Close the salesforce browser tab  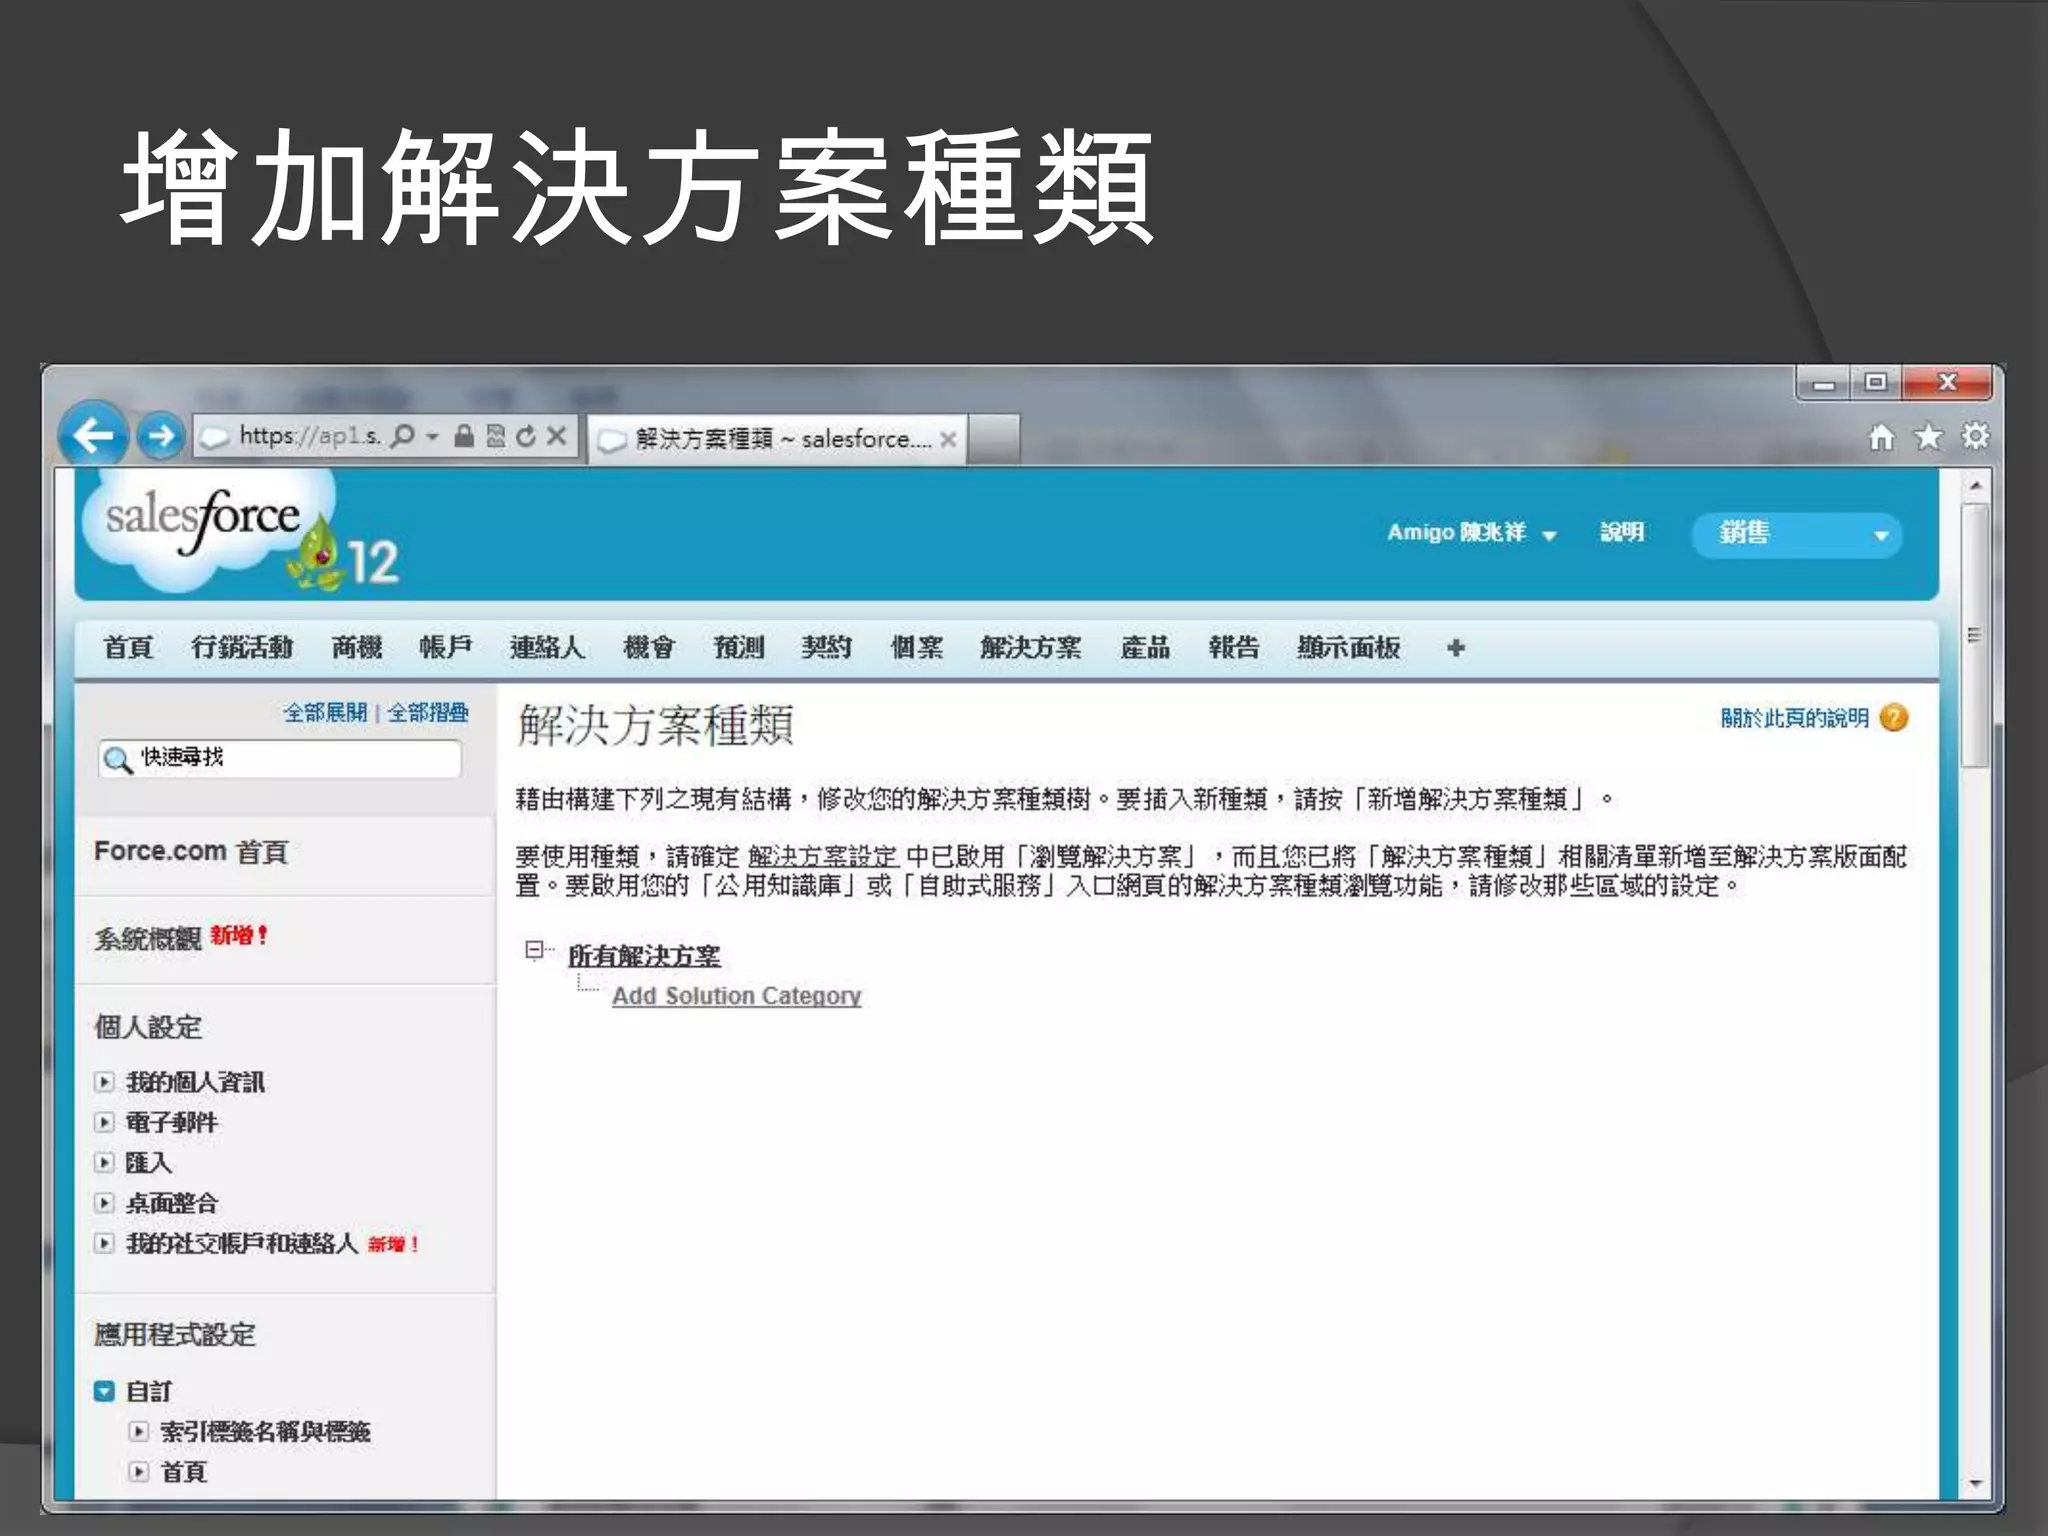[948, 439]
